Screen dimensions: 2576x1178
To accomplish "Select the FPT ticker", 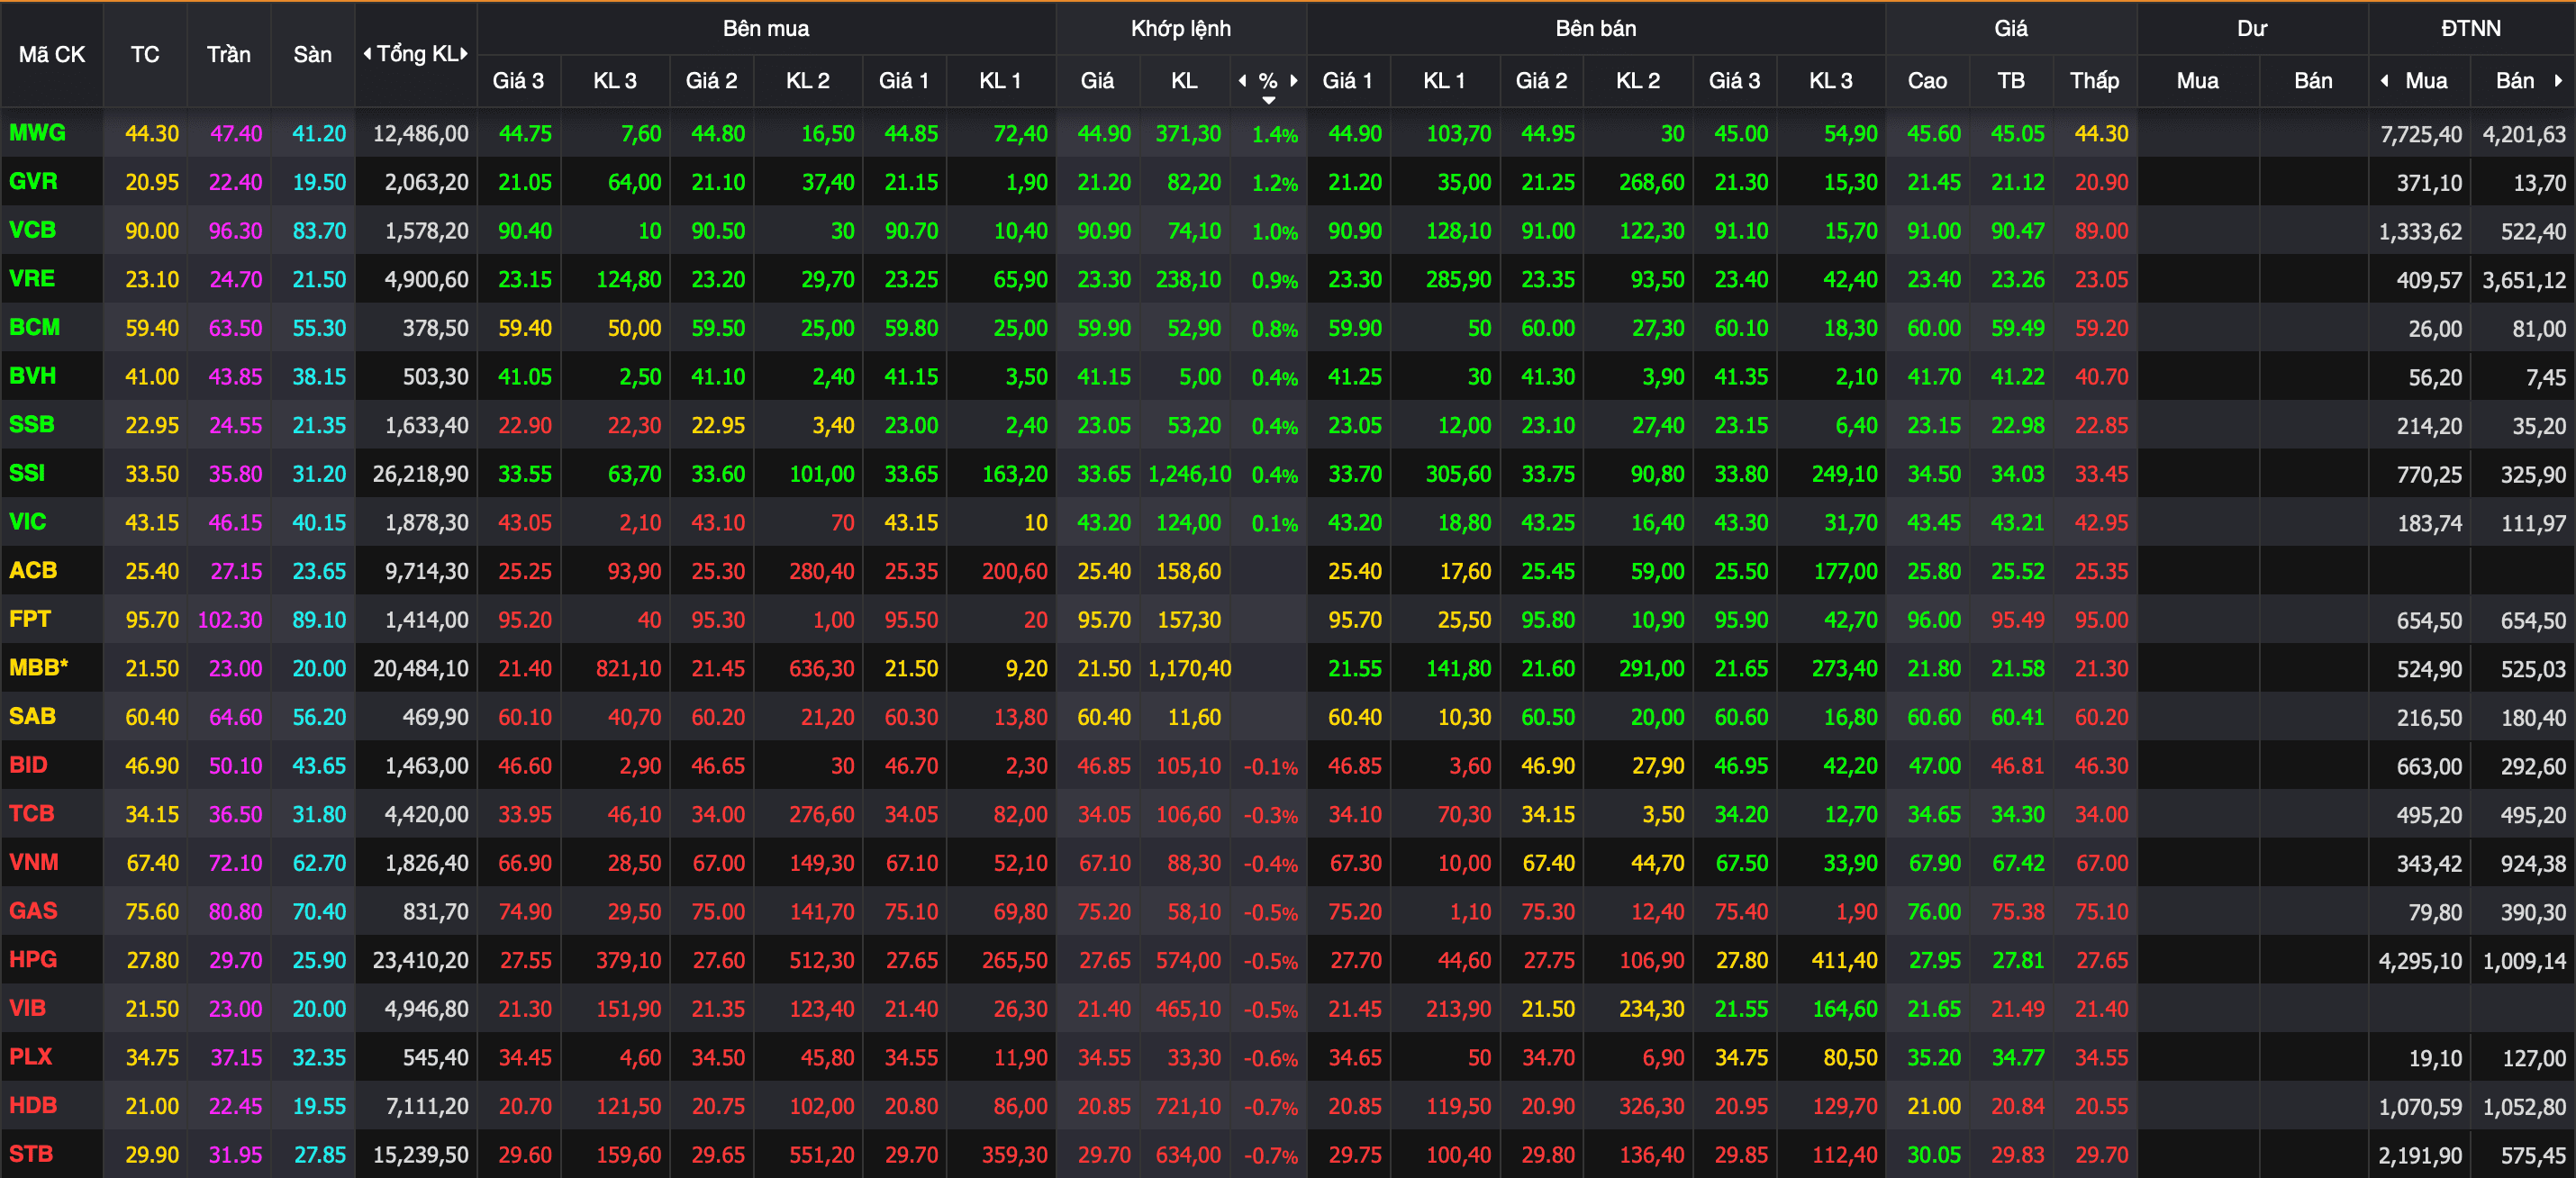I will [x=30, y=619].
